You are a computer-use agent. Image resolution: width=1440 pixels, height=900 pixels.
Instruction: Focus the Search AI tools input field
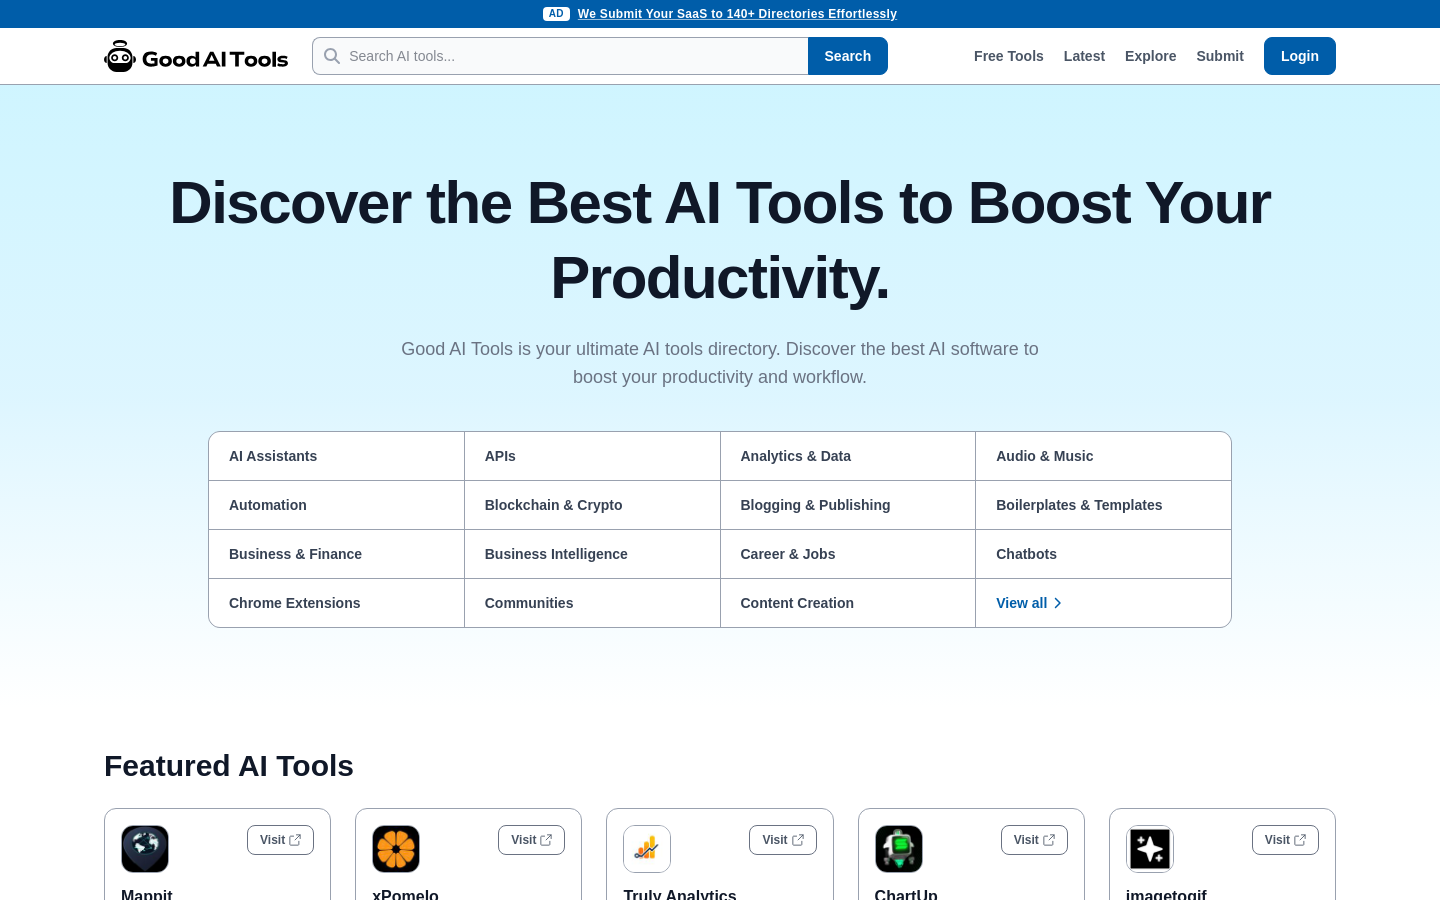(560, 56)
